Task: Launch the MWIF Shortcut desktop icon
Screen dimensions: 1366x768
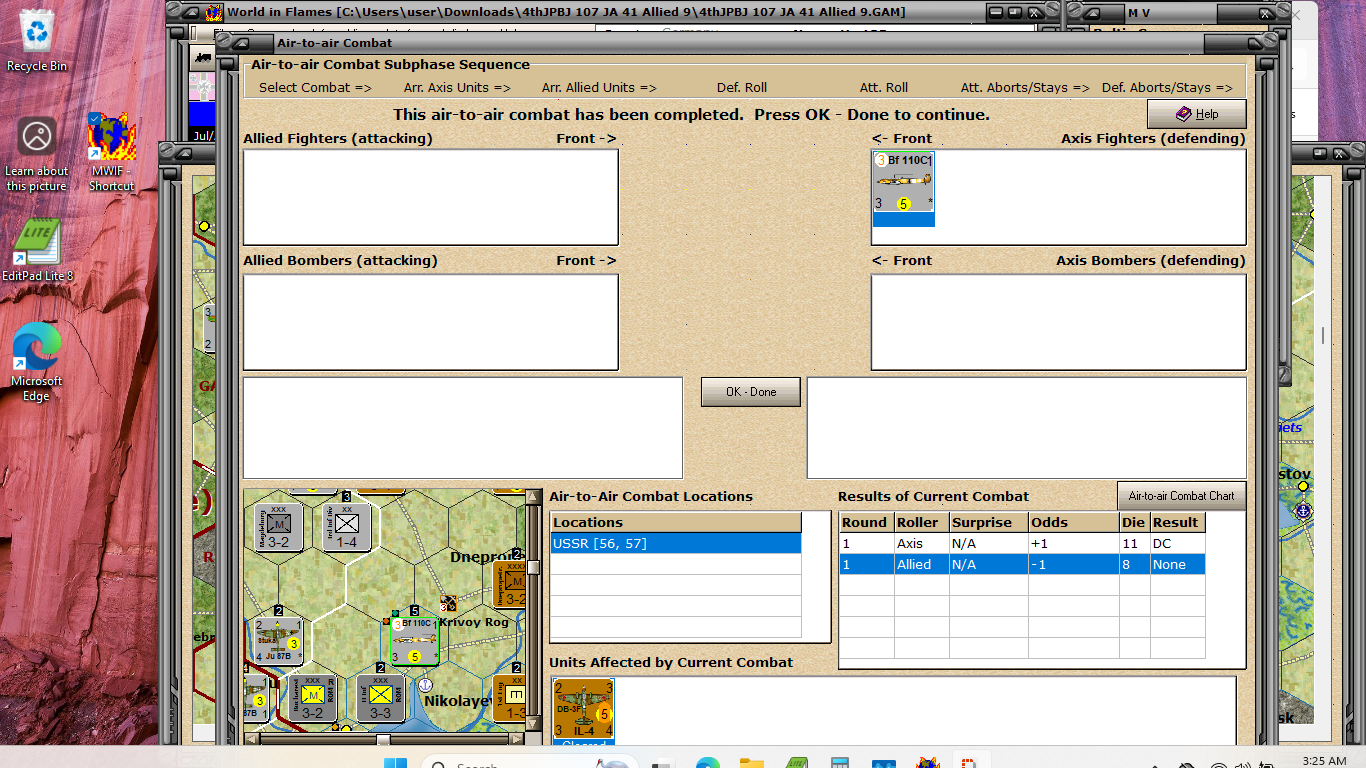Action: point(111,152)
